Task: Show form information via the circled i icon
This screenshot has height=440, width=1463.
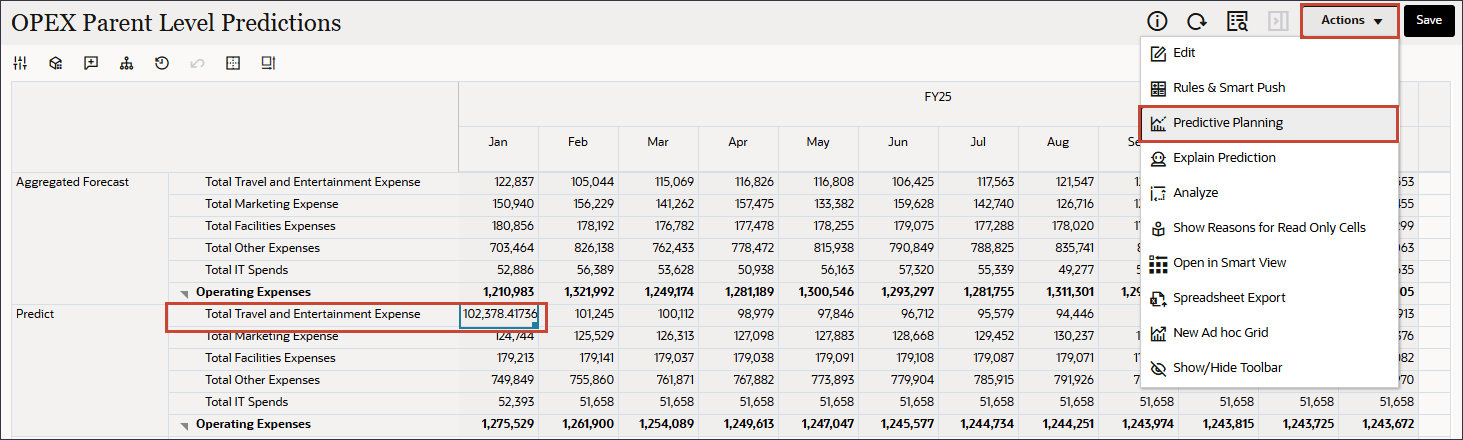Action: click(x=1157, y=21)
